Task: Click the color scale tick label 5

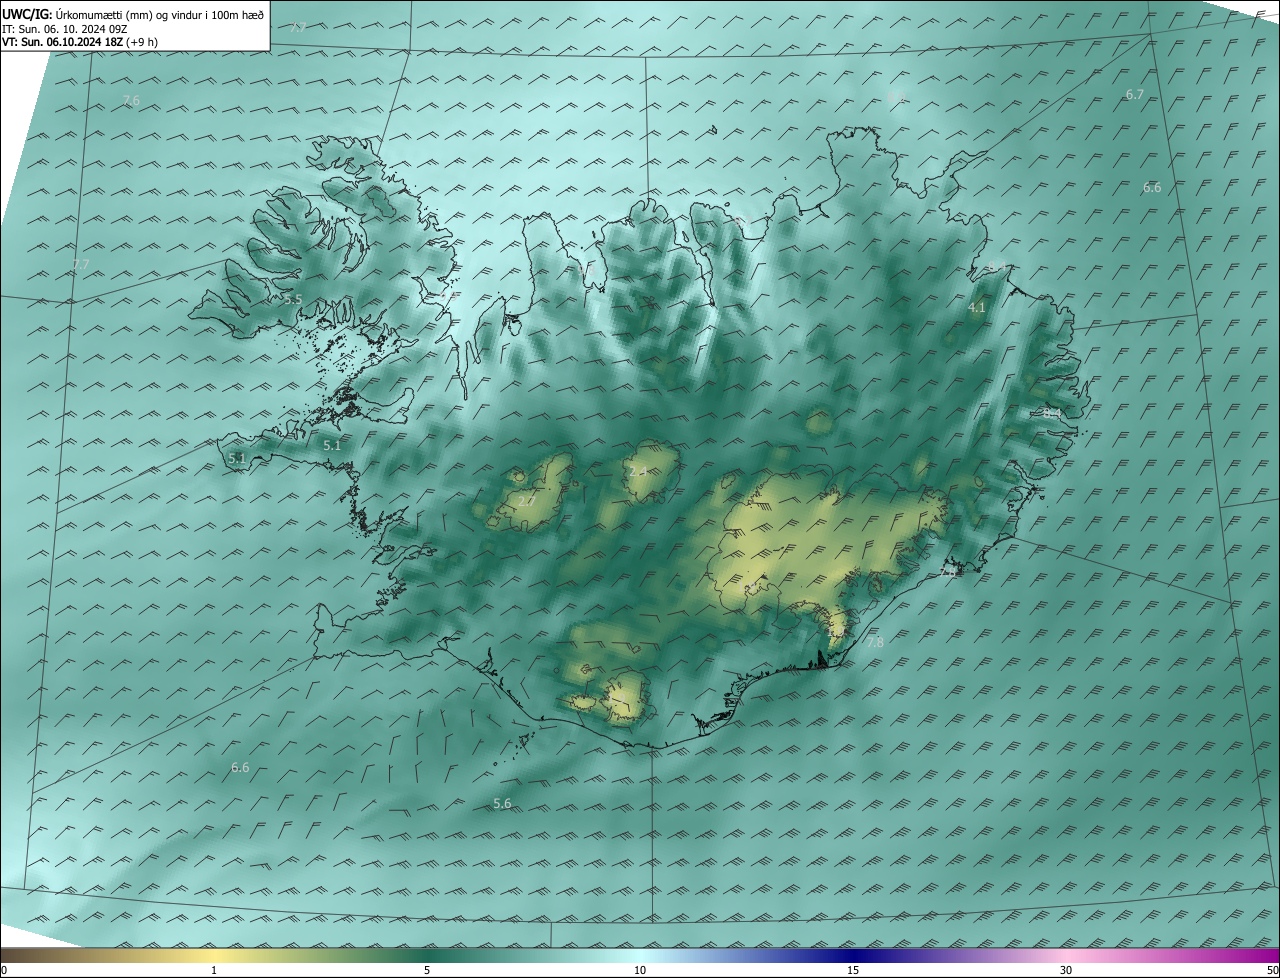Action: click(x=427, y=970)
